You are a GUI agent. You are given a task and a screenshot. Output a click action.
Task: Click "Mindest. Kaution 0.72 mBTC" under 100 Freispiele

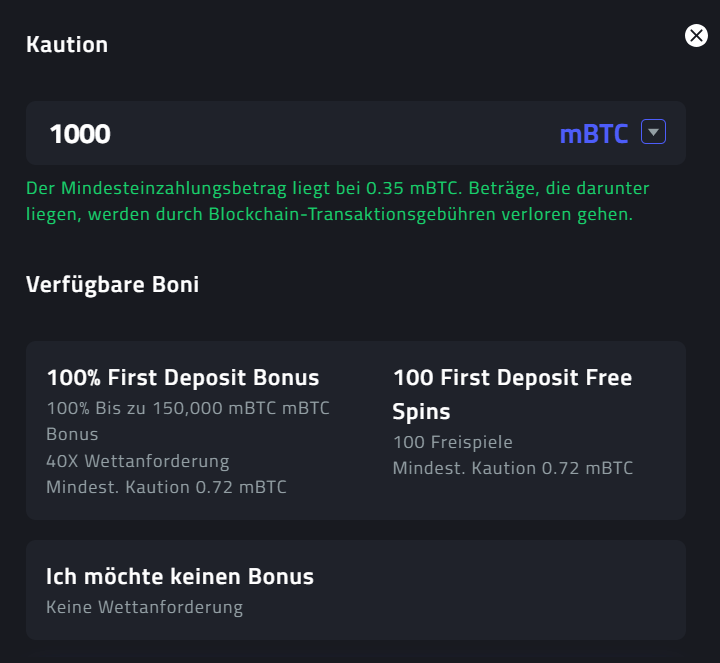click(513, 468)
